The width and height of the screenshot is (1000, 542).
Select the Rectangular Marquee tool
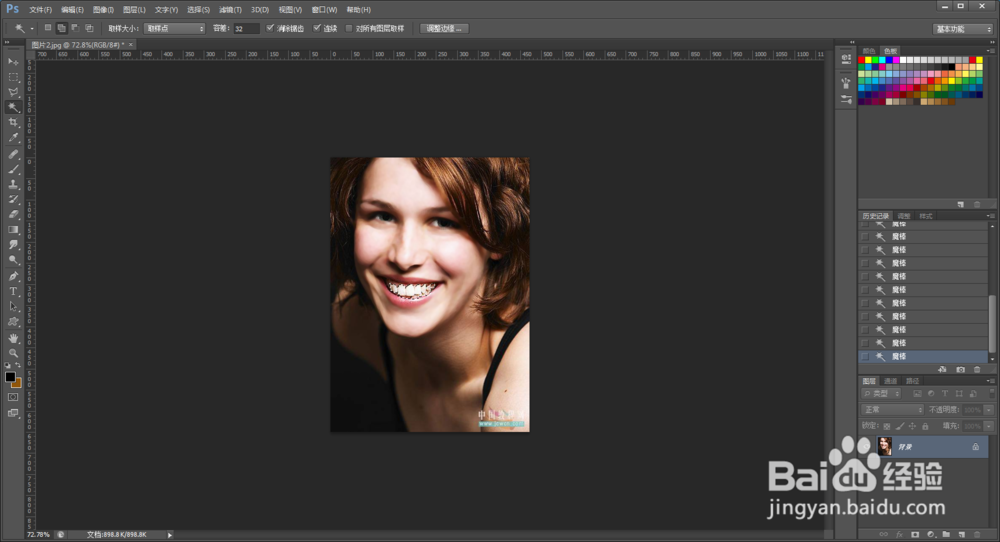pos(13,77)
